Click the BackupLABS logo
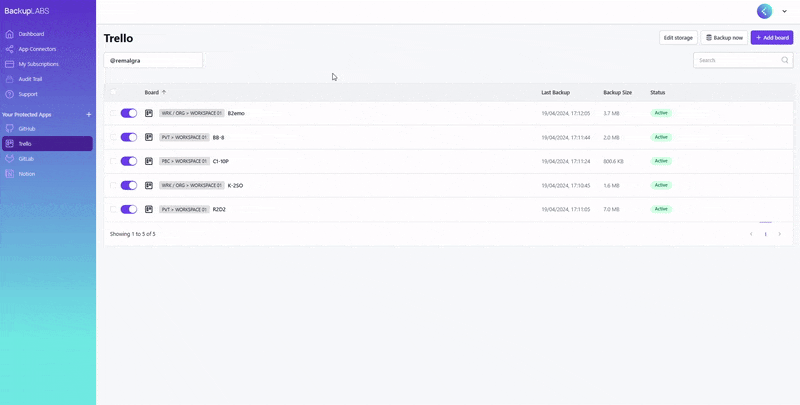 click(x=27, y=11)
